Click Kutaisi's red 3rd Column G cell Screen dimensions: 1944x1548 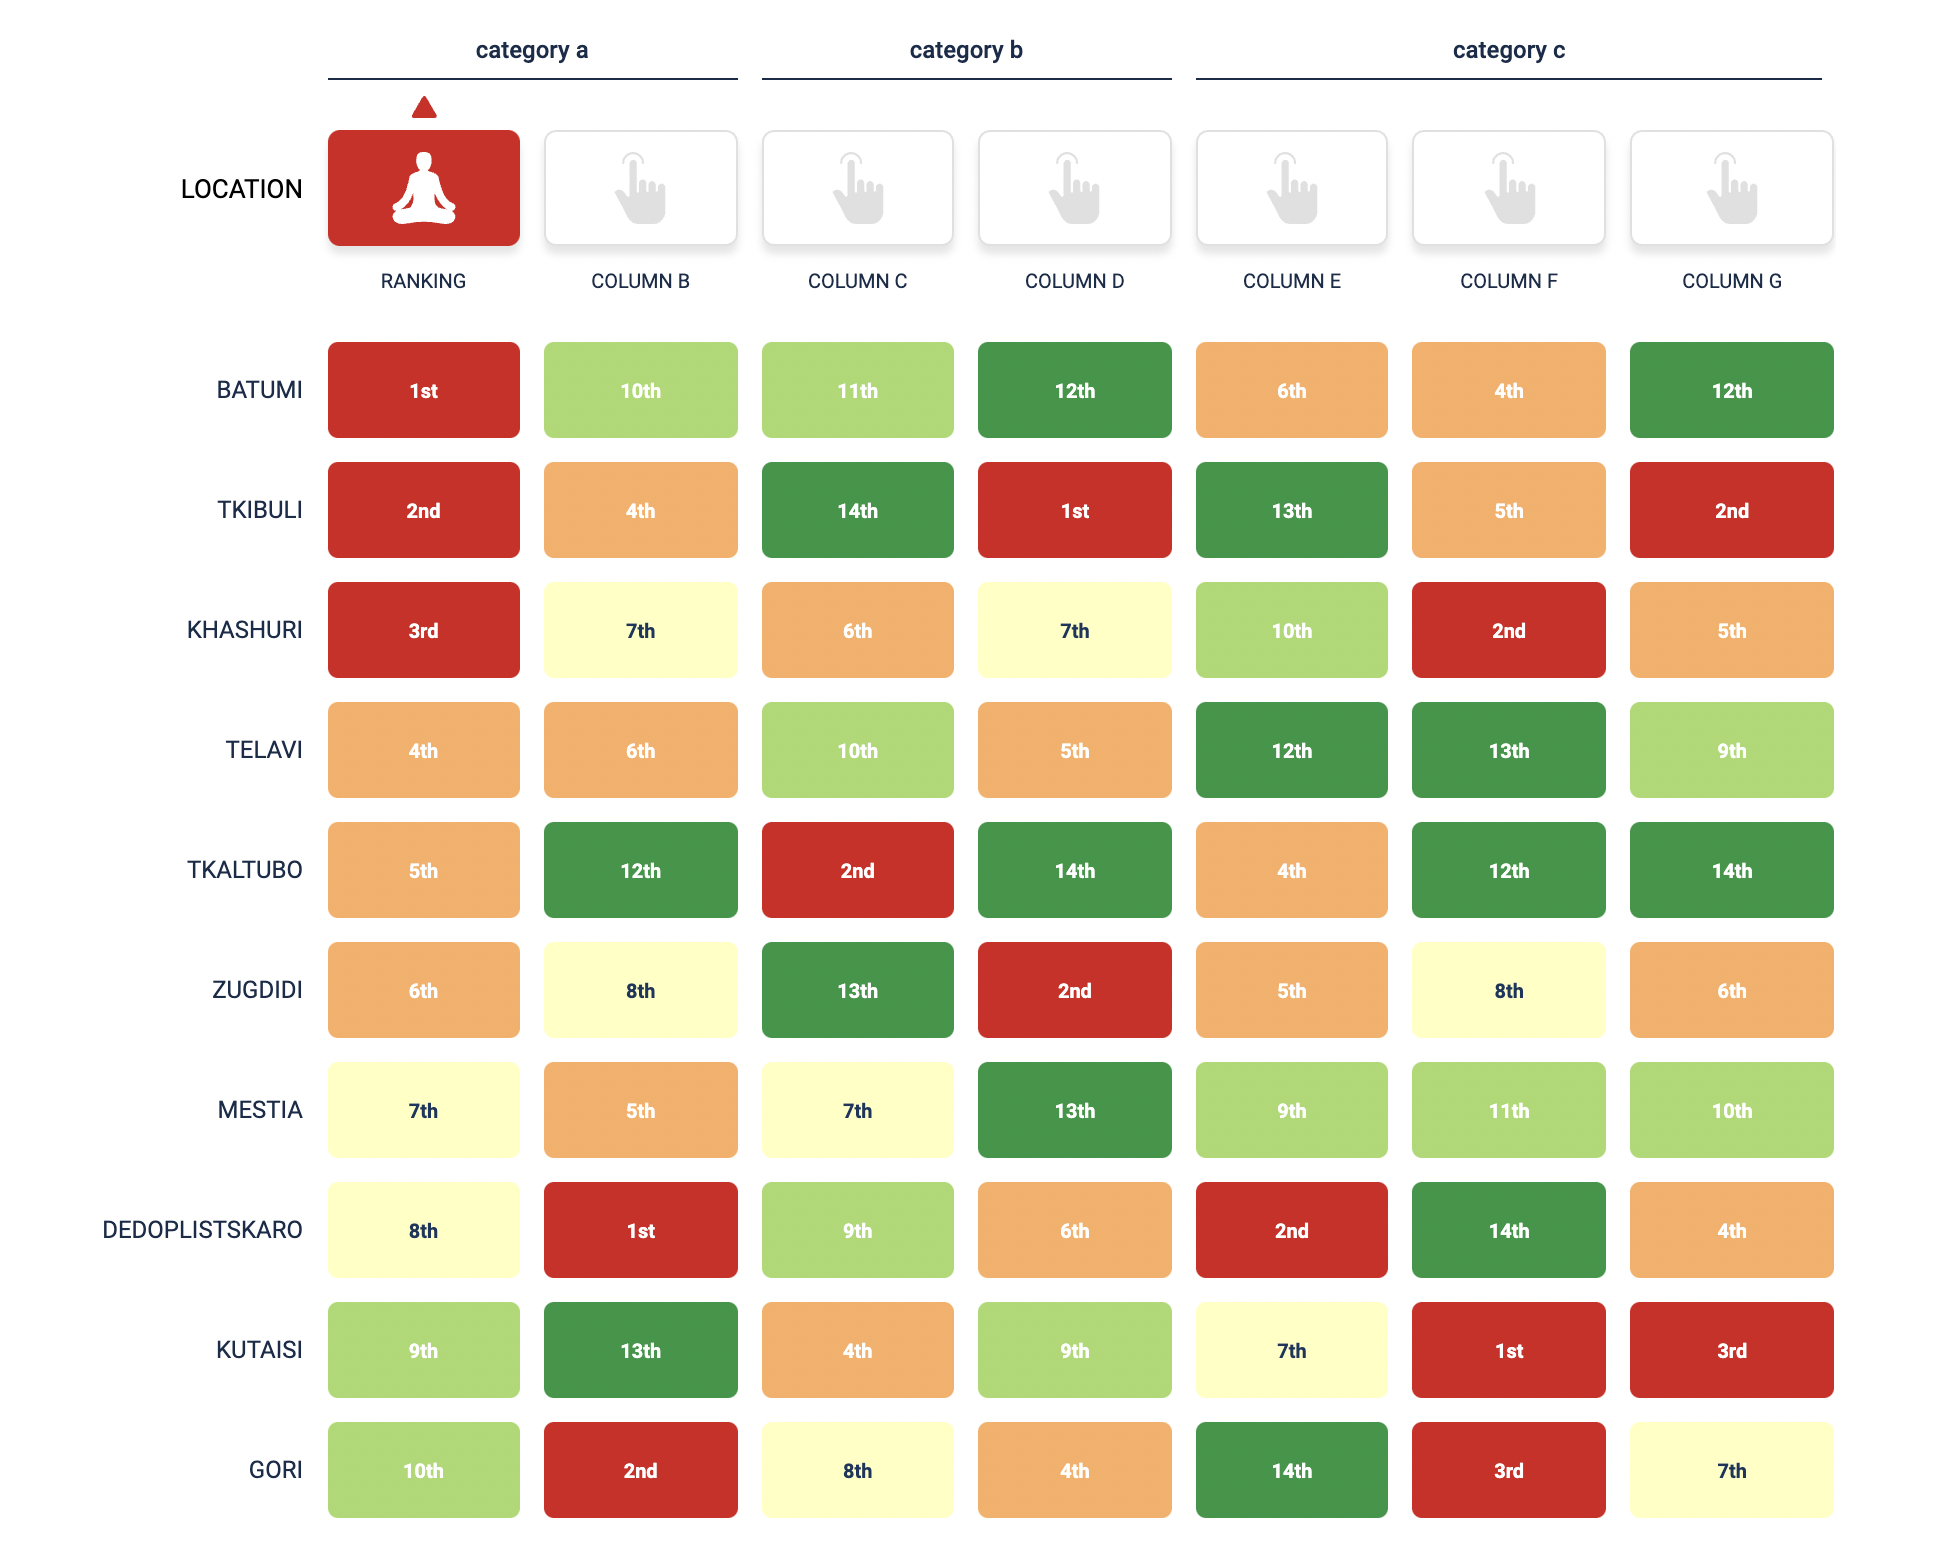point(1731,1350)
